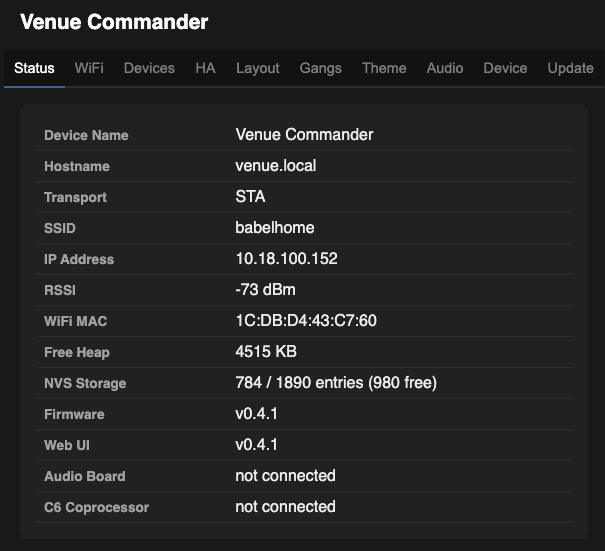Click the Venue Commander page title
The image size is (605, 551).
[x=114, y=22]
